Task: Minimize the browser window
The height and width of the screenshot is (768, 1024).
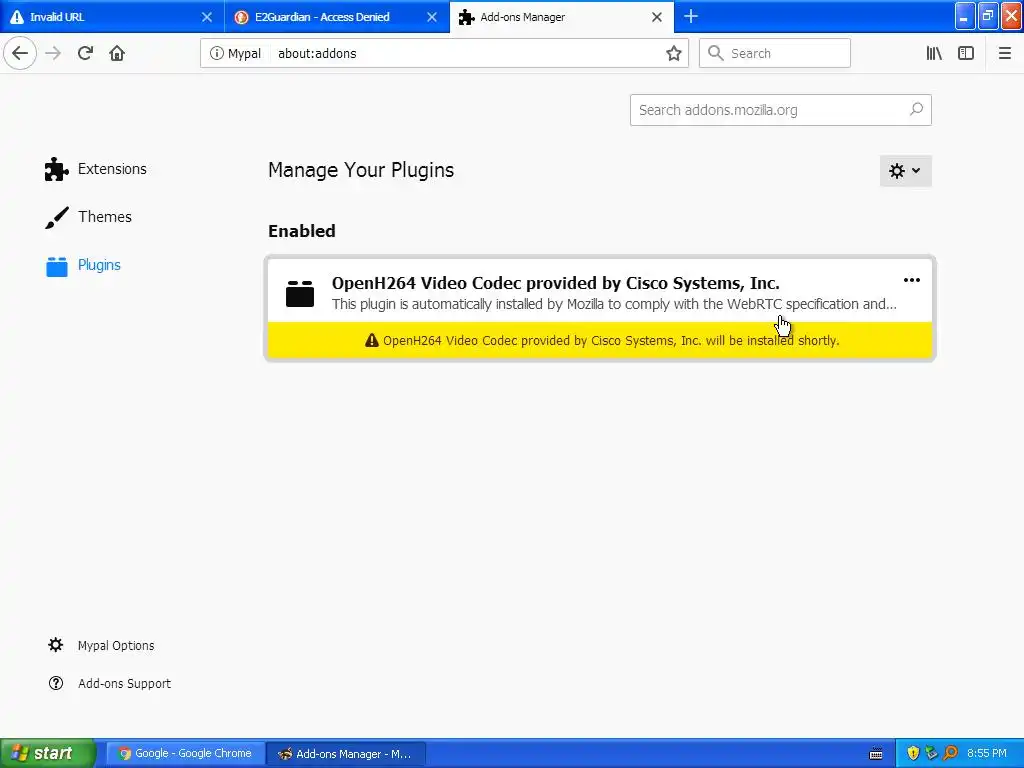Action: click(965, 16)
